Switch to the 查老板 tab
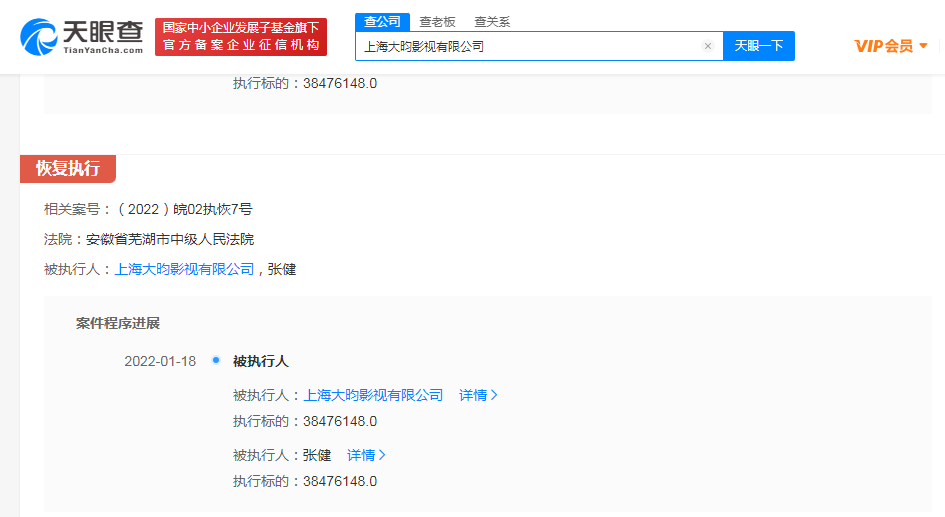 coord(438,22)
